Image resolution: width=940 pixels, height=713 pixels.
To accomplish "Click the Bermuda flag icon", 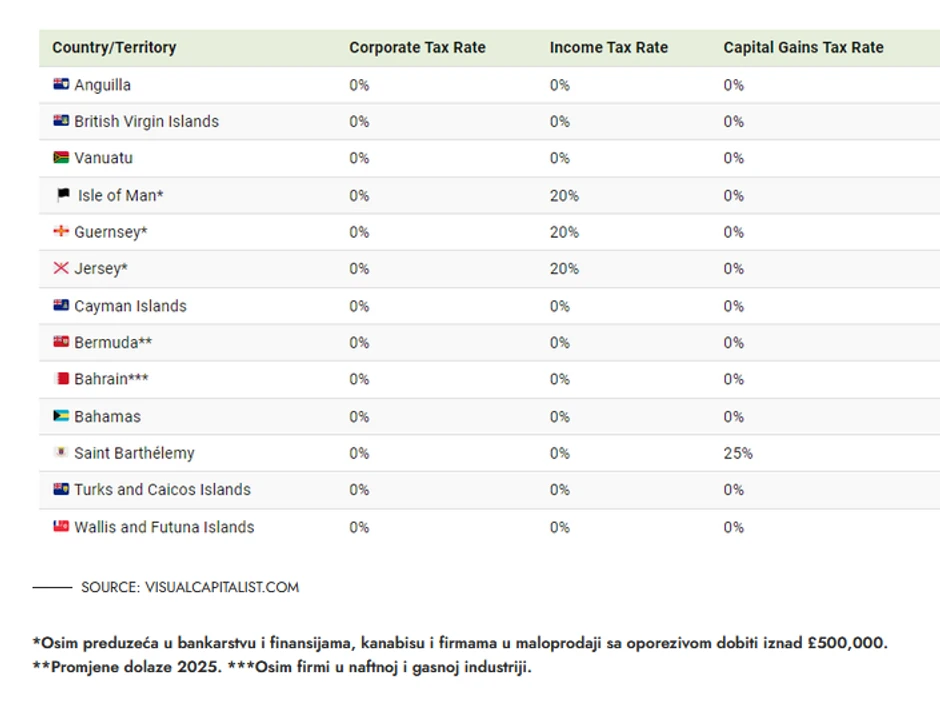I will [x=61, y=342].
